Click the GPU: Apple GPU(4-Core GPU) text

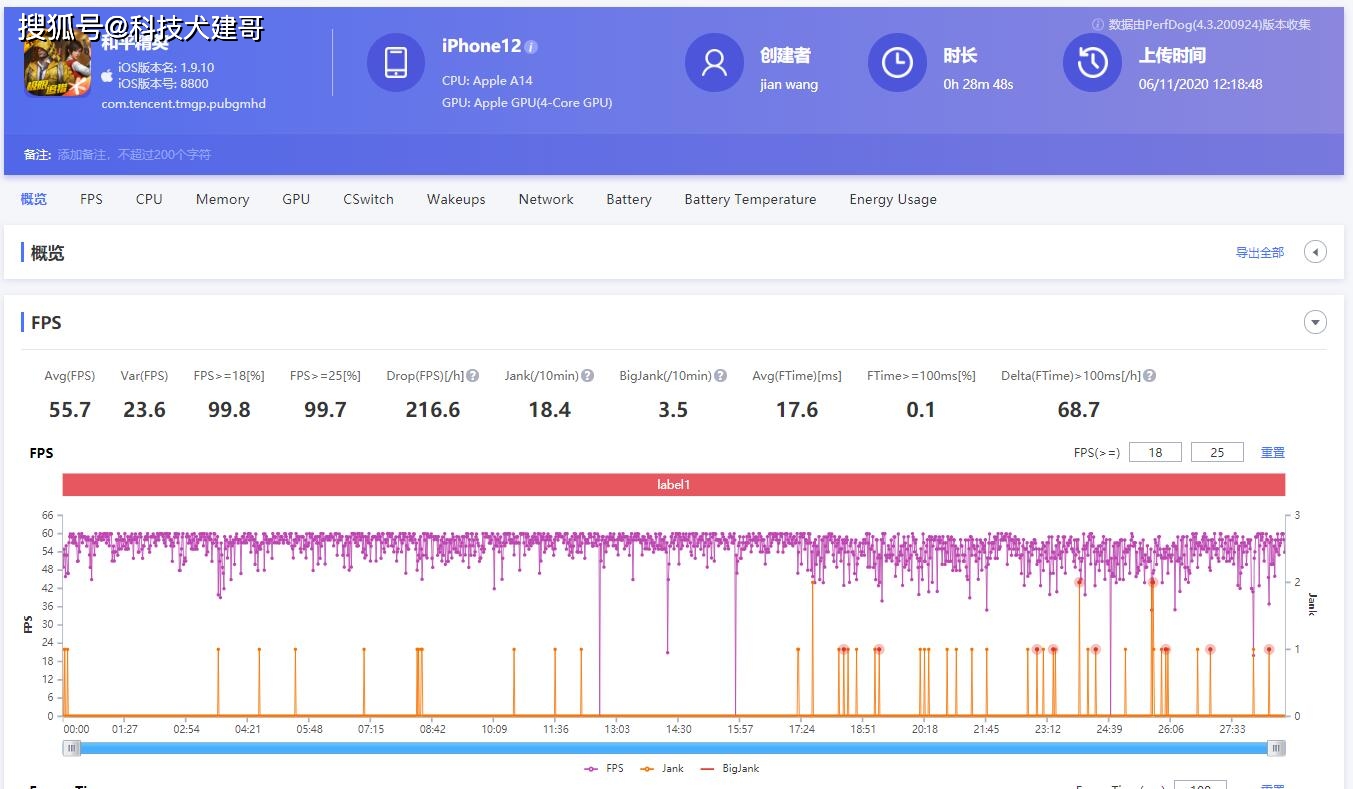pos(527,102)
